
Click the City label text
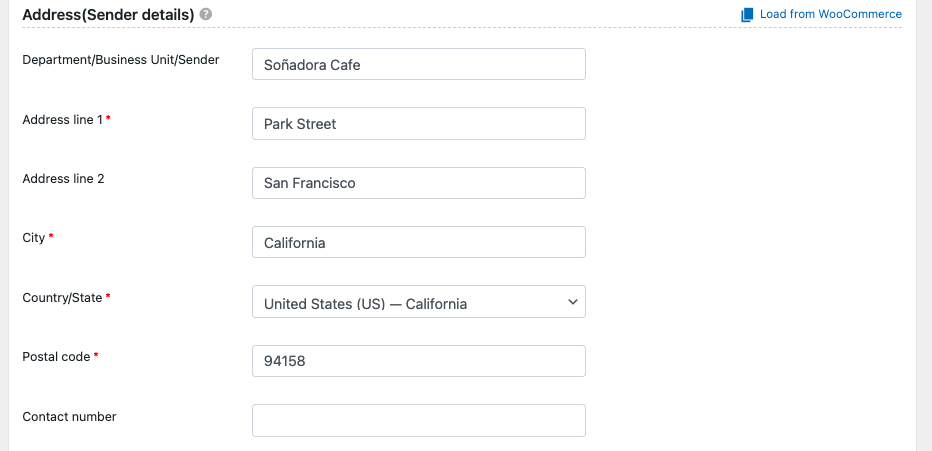click(33, 238)
